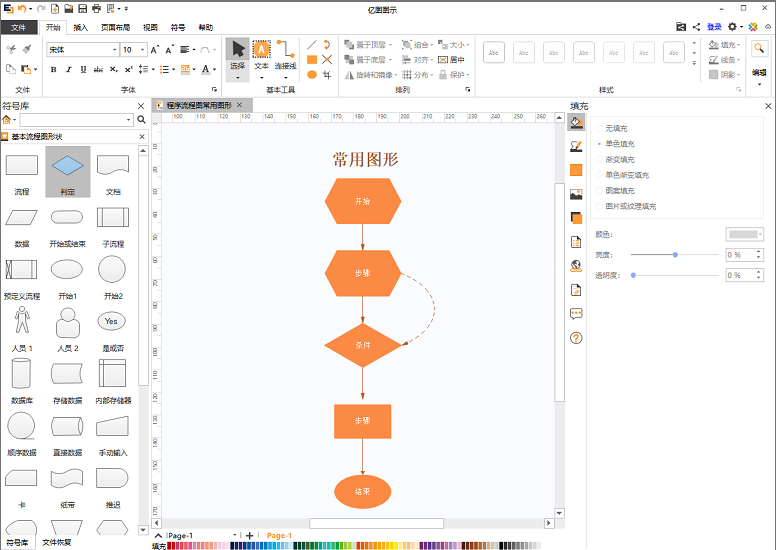Adjust the brightness slider handle
Screen dimensions: 776x550
click(x=675, y=254)
